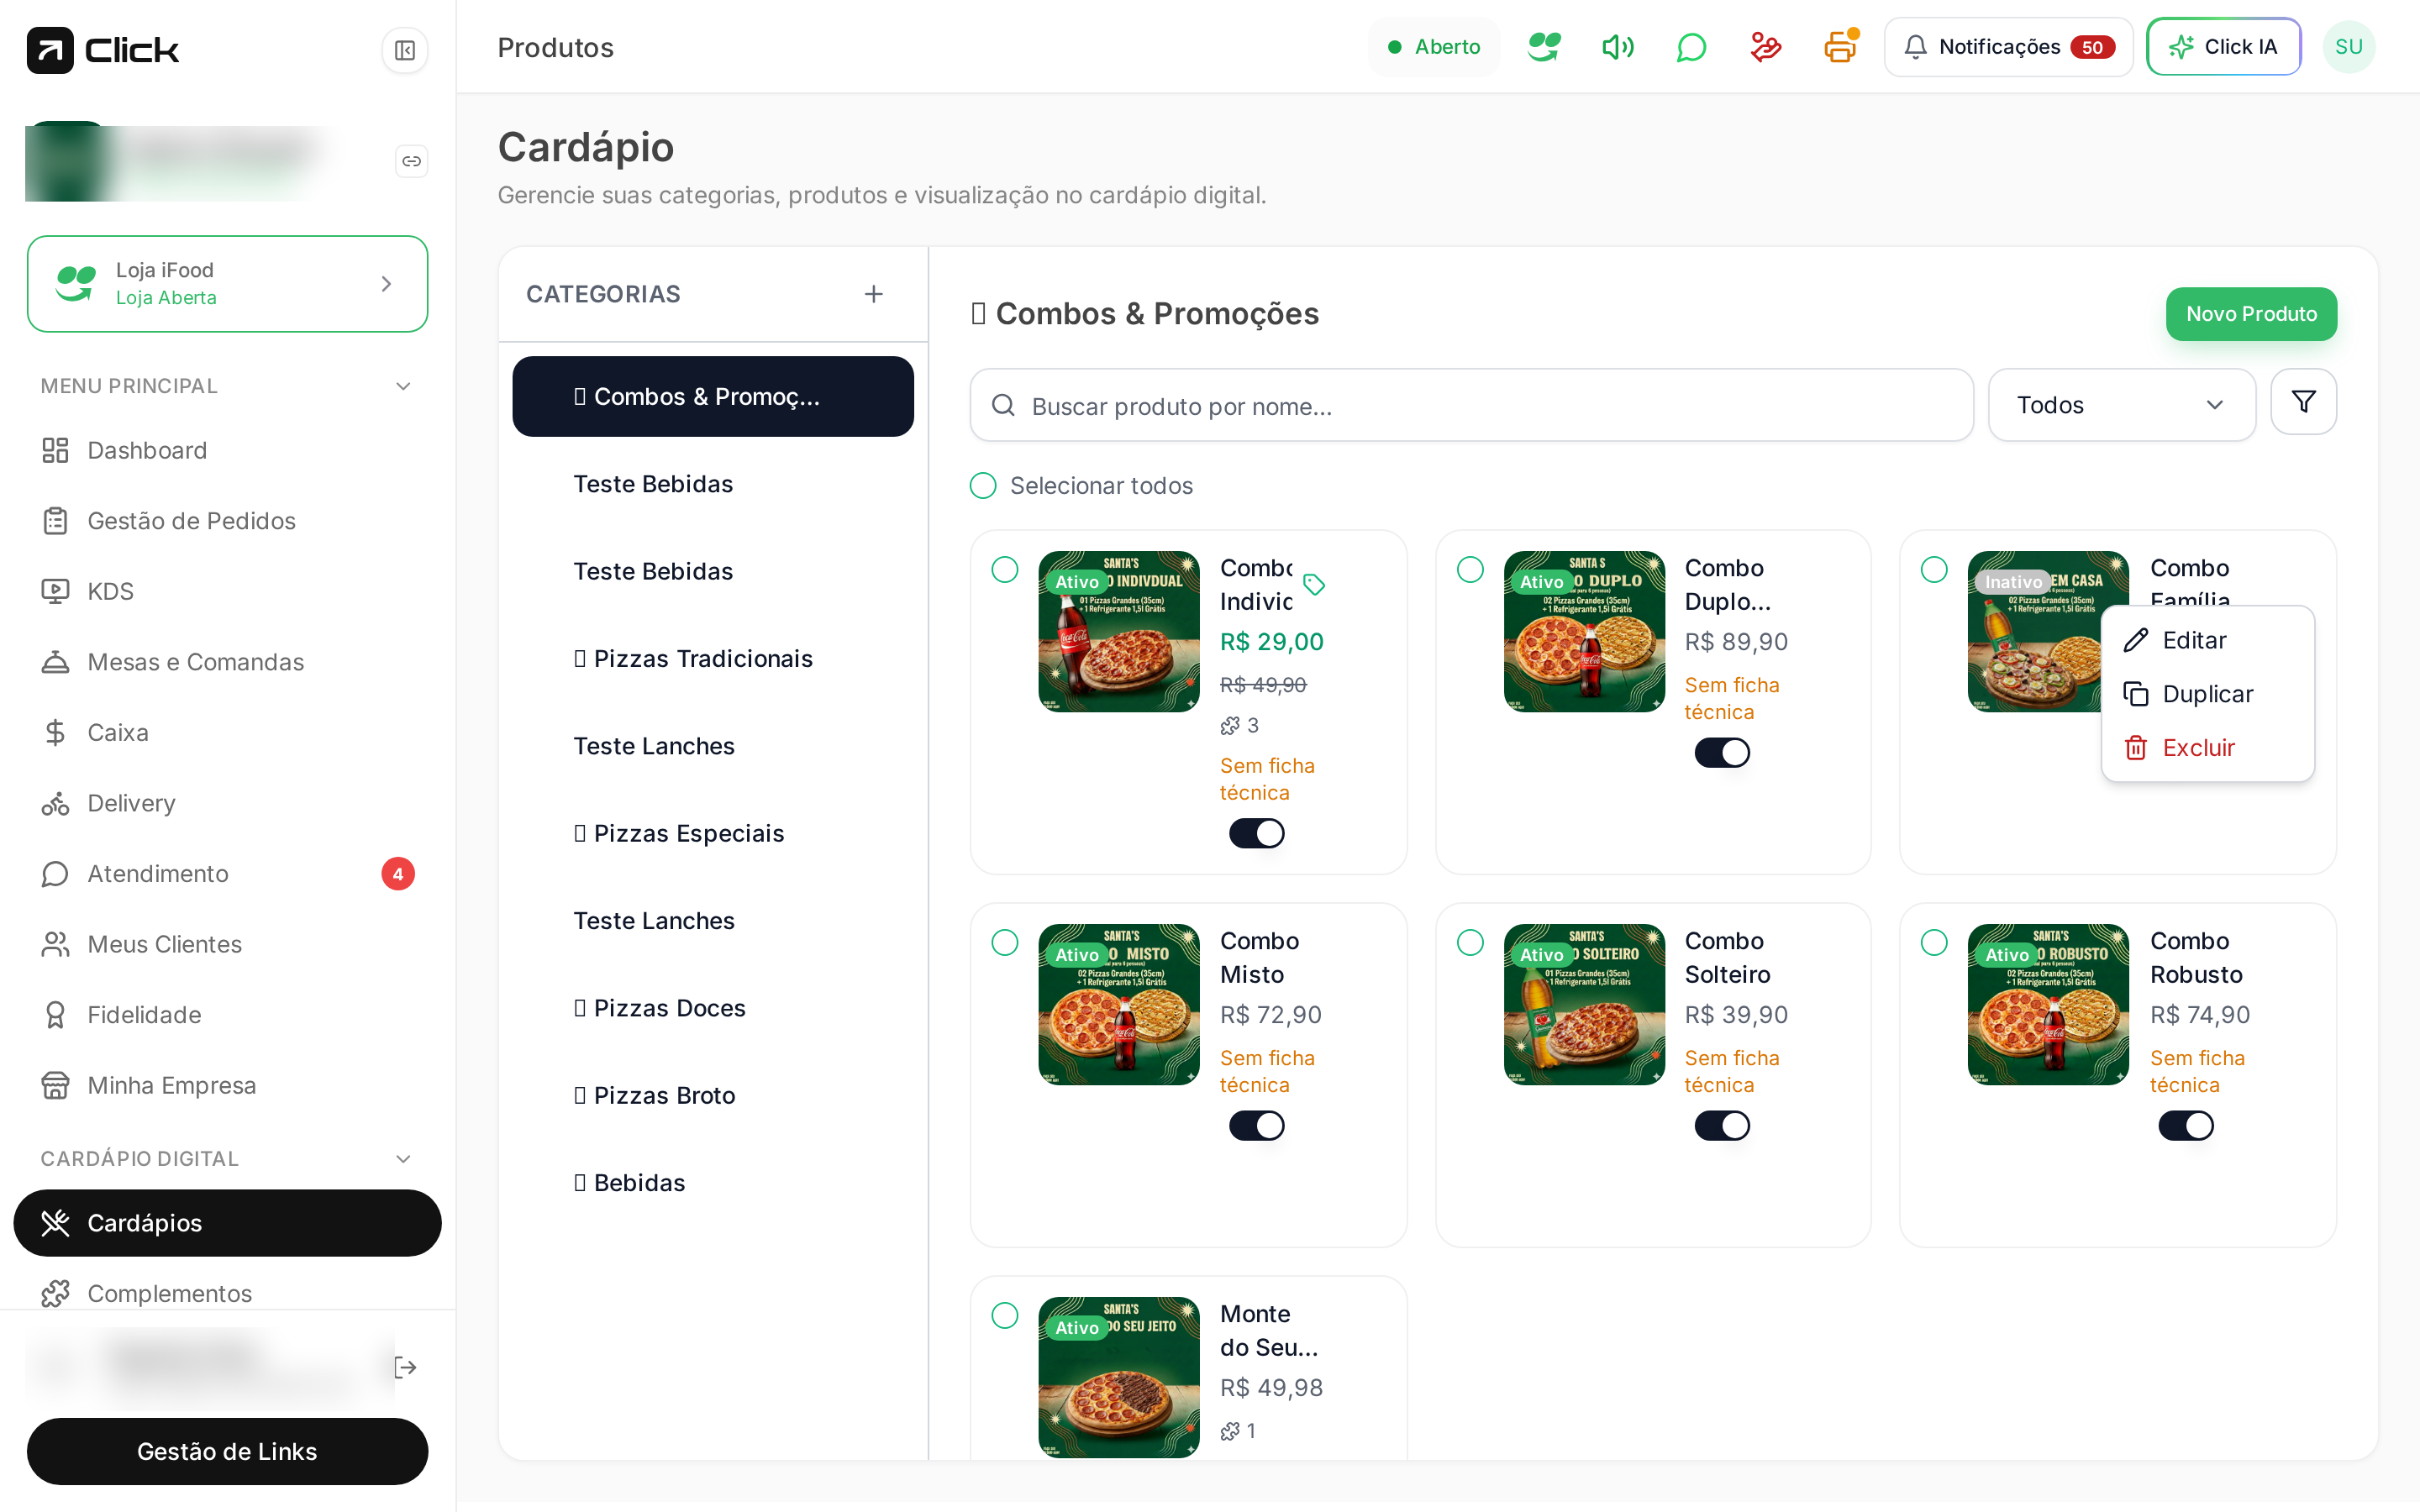Collapse the MENU PRINCIPAL section
This screenshot has width=2420, height=1512.
(x=403, y=386)
